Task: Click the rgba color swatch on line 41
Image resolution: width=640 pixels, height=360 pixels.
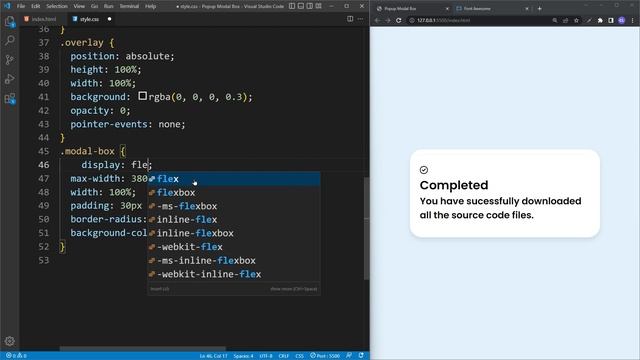Action: [142, 96]
